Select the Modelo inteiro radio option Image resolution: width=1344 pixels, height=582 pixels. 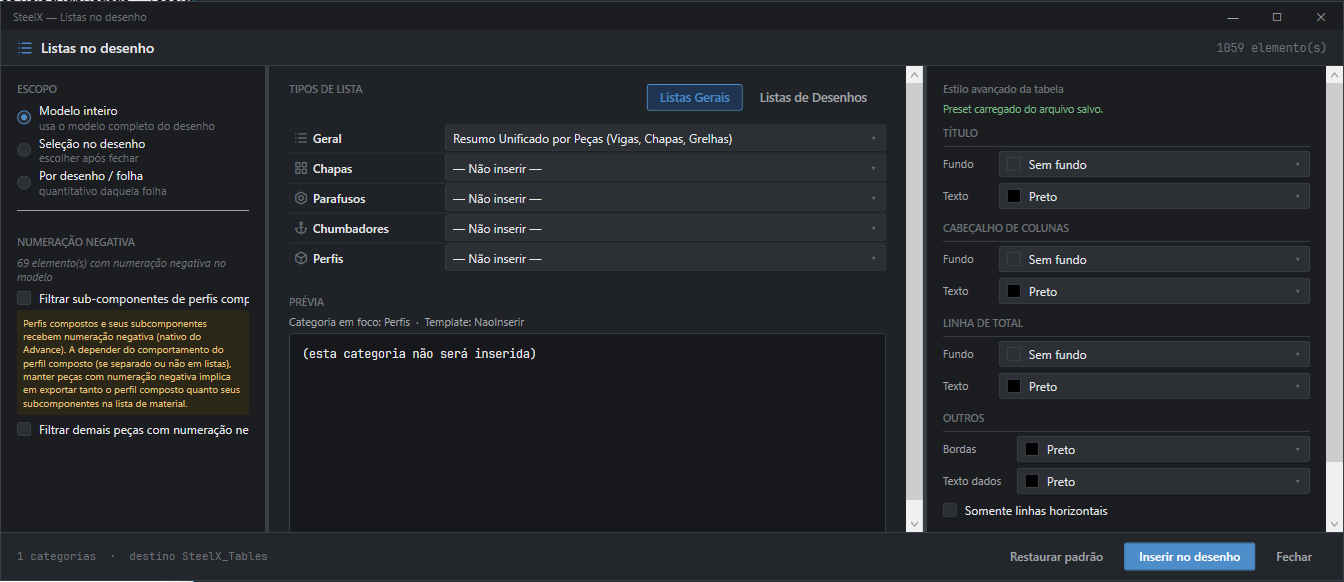(x=24, y=117)
